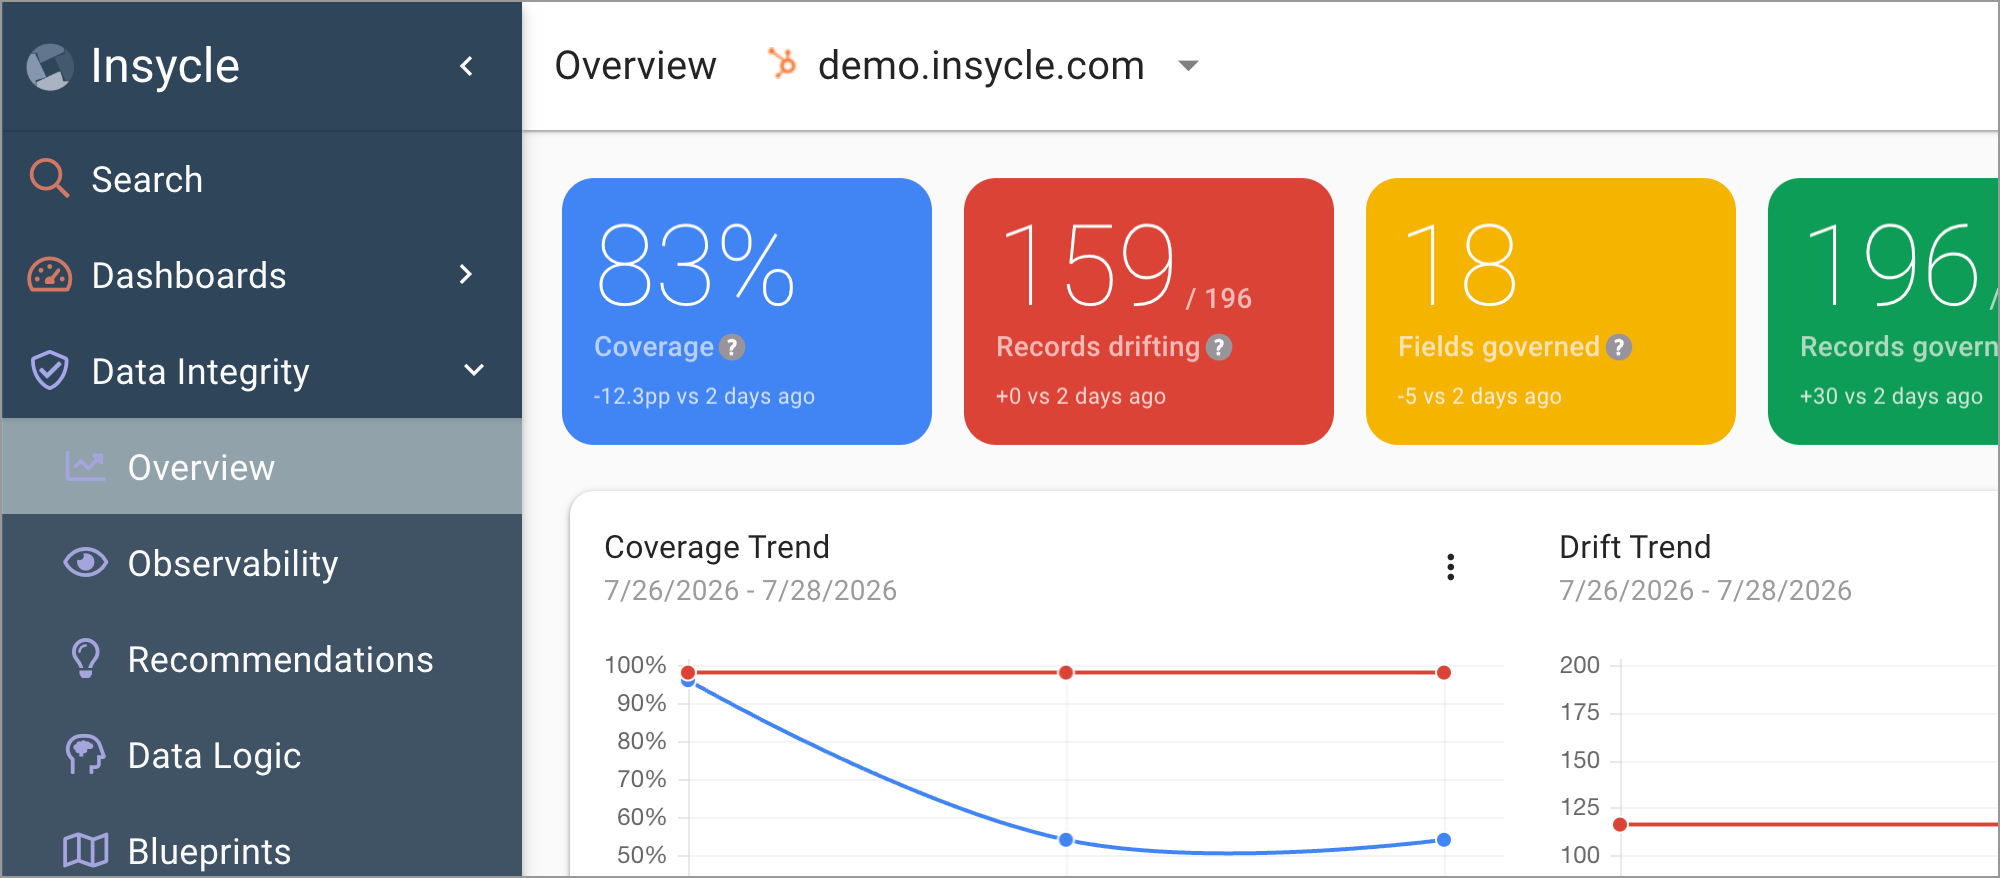Click the Coverage help question mark icon
The height and width of the screenshot is (878, 2000).
[732, 347]
